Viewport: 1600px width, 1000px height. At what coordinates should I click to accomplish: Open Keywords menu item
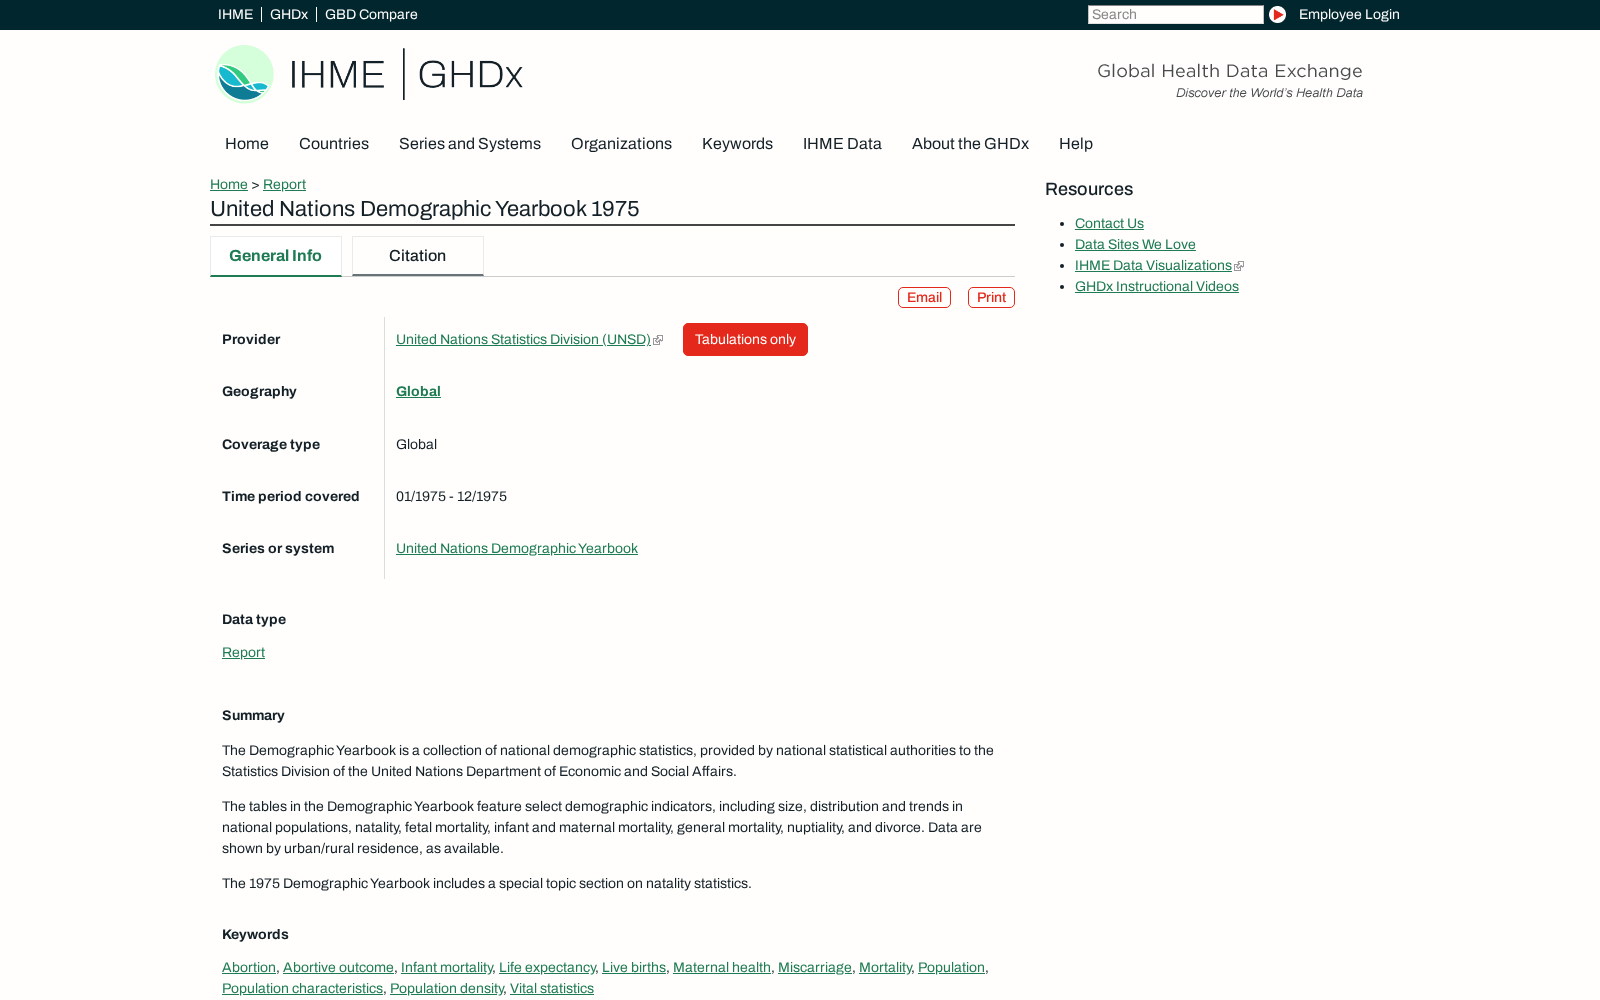(x=737, y=144)
